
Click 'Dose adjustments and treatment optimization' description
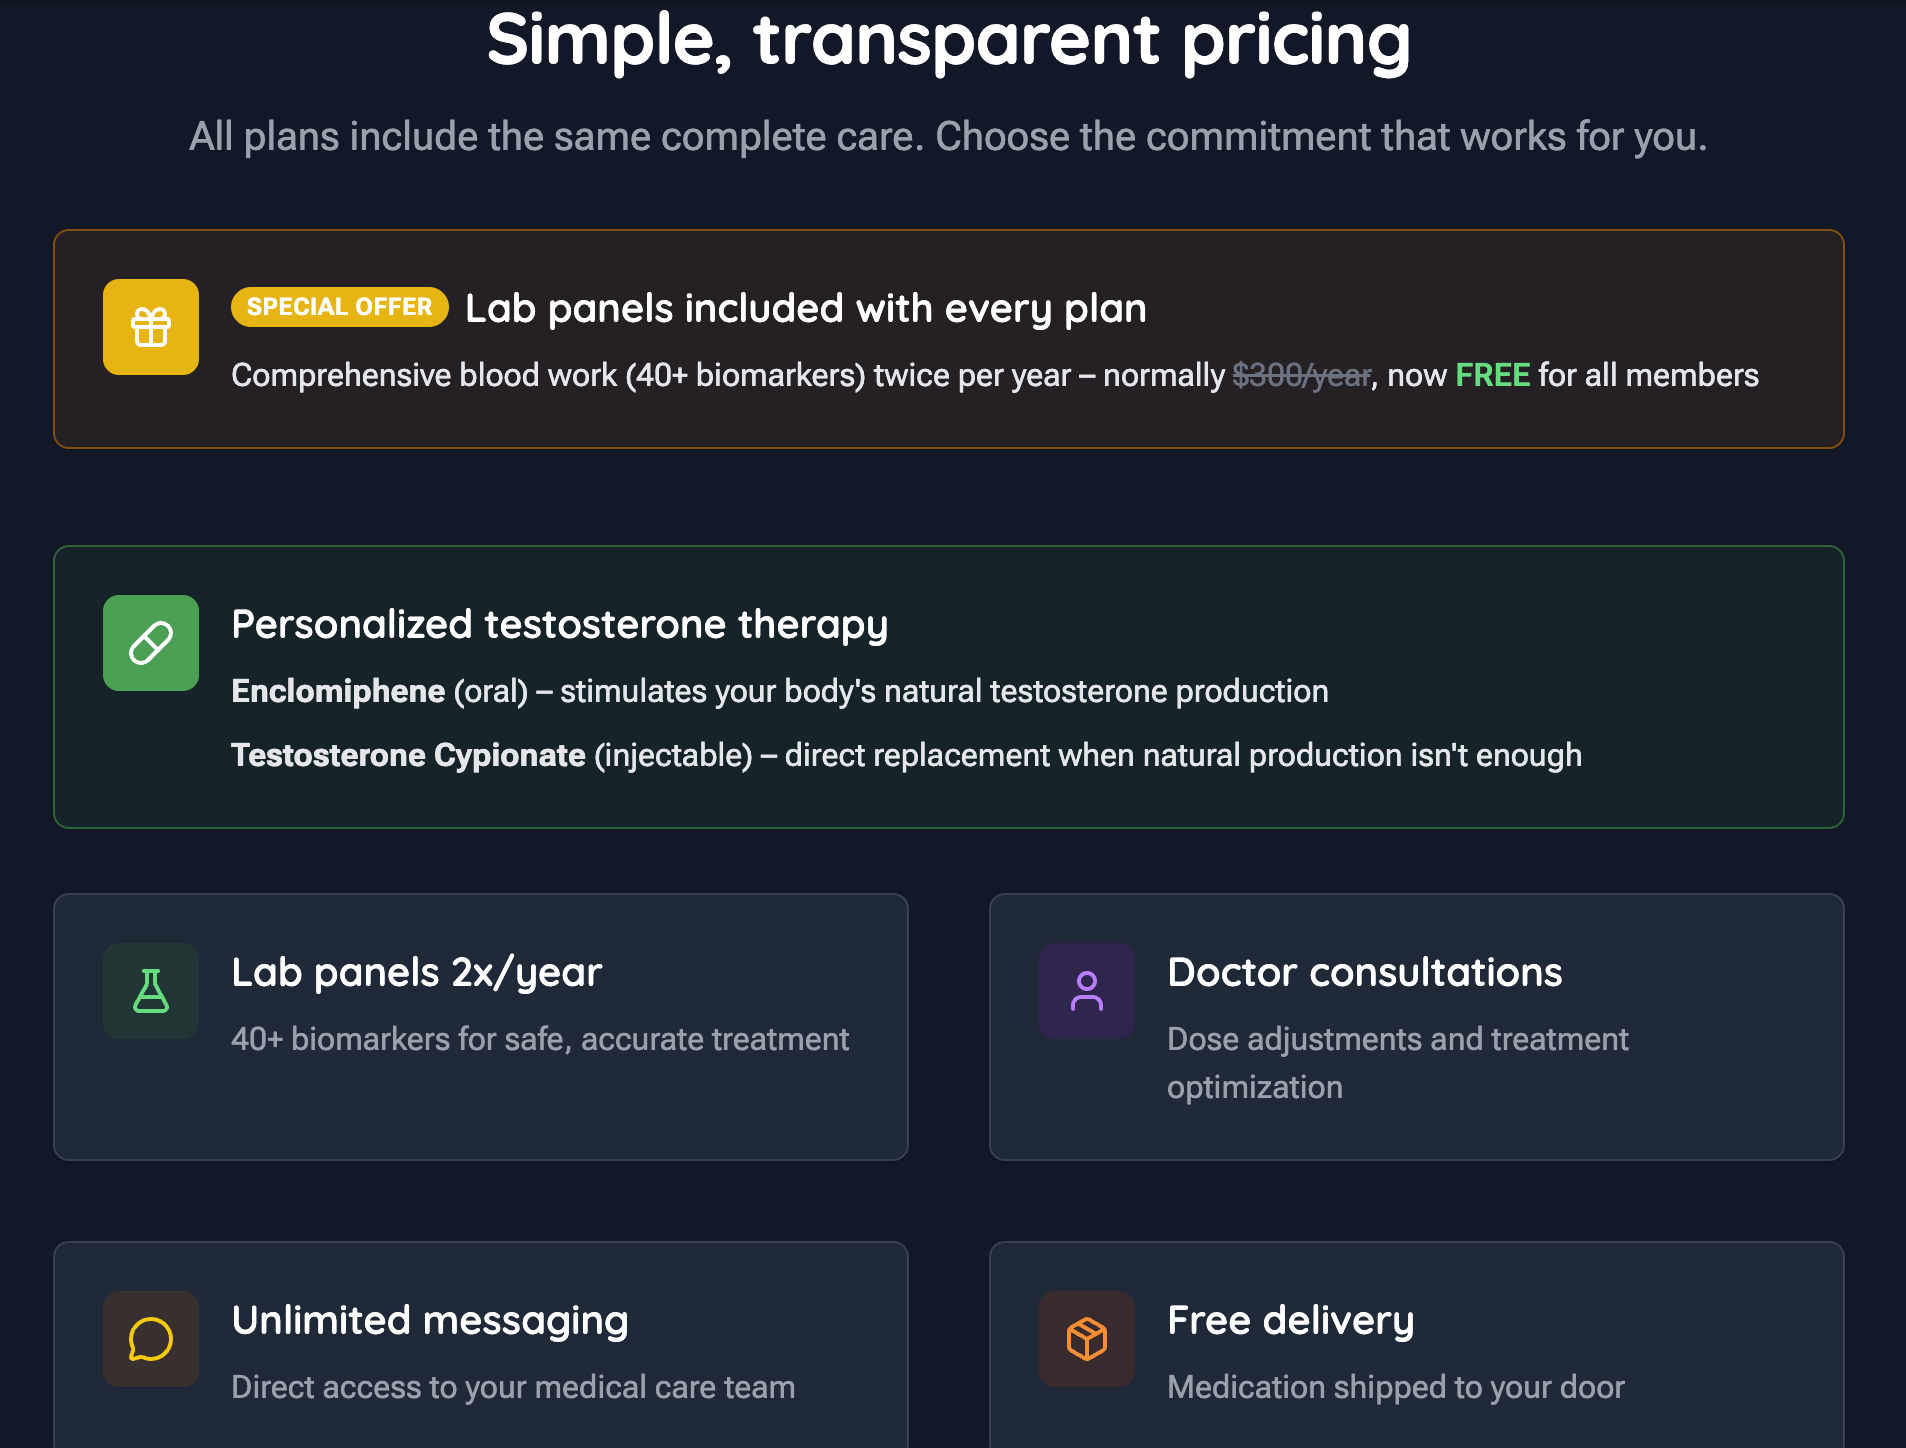point(1397,1062)
